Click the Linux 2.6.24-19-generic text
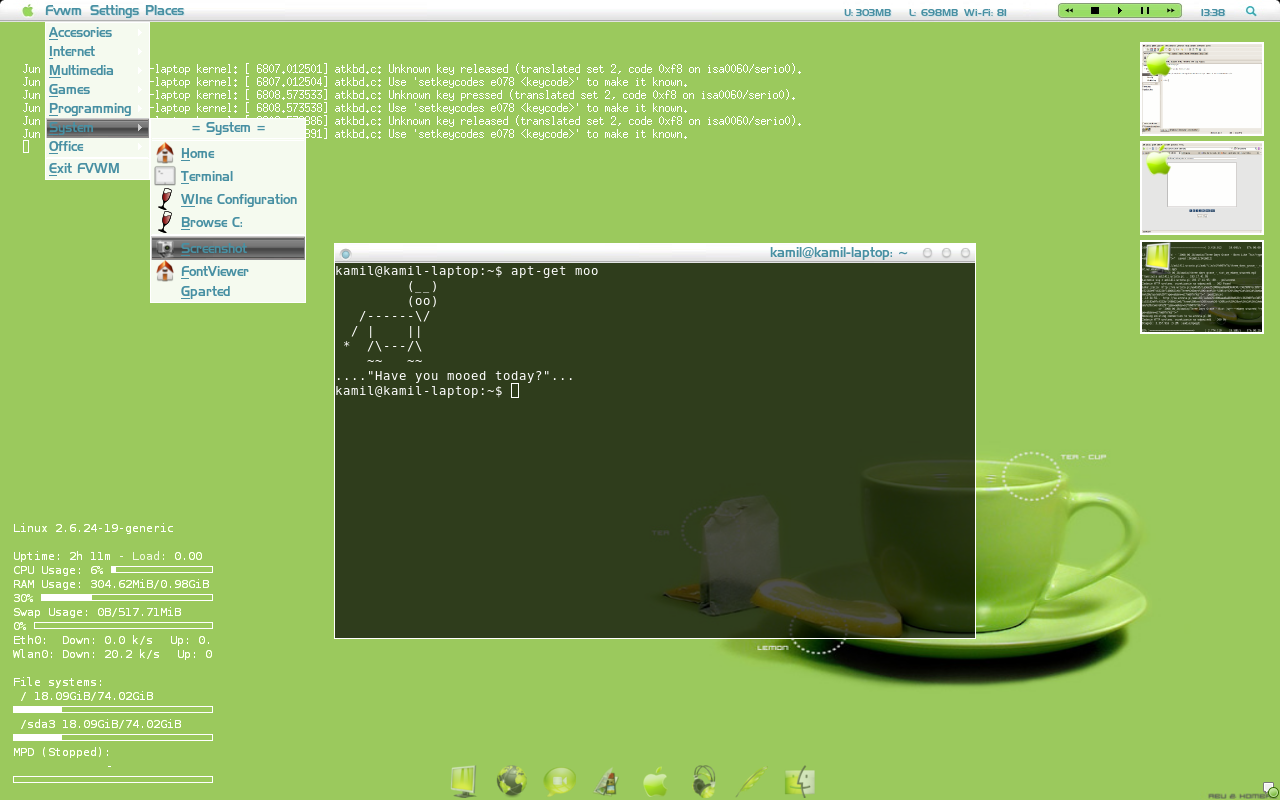Screen dimensions: 1280x800 tap(93, 528)
